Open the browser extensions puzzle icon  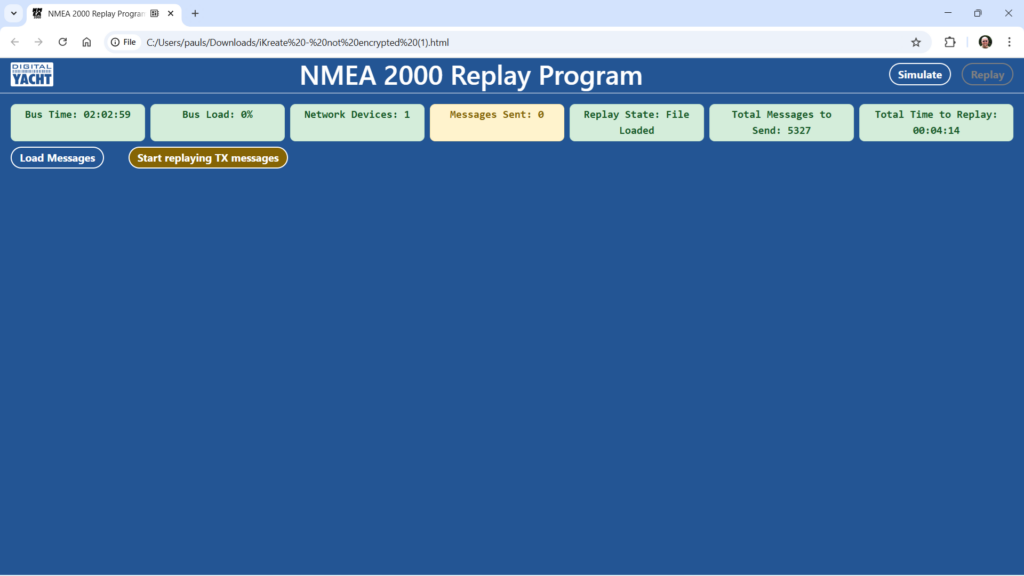950,42
